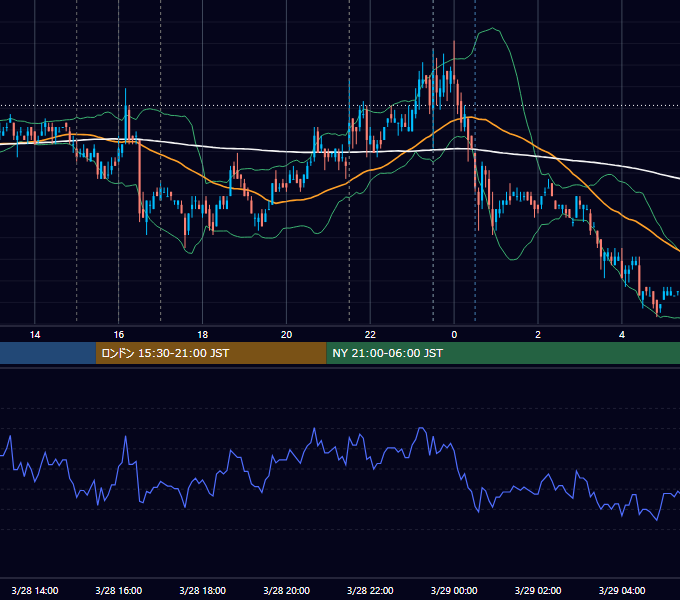680x600 pixels.
Task: Click the 3/28 16:00 date label
Action: click(x=118, y=590)
